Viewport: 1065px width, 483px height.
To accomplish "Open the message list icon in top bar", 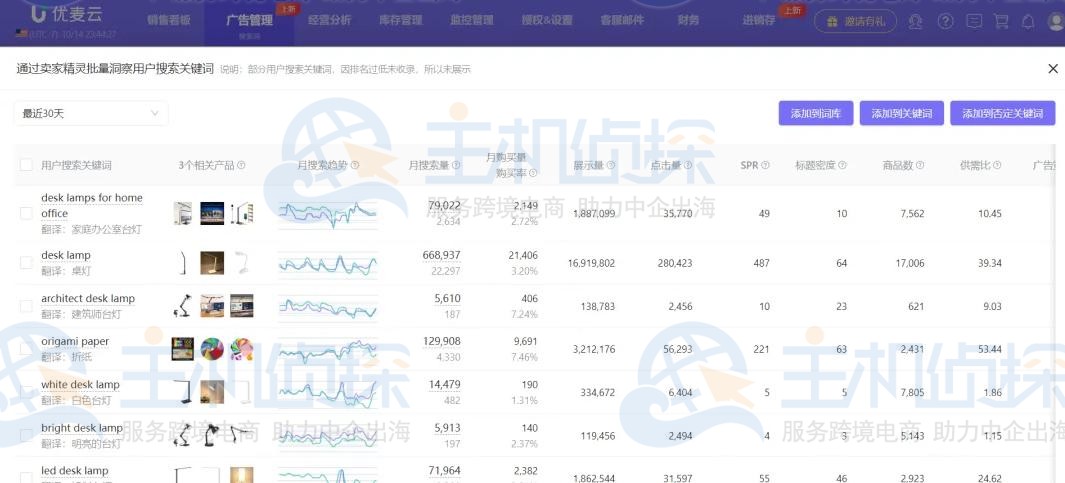I will click(974, 22).
